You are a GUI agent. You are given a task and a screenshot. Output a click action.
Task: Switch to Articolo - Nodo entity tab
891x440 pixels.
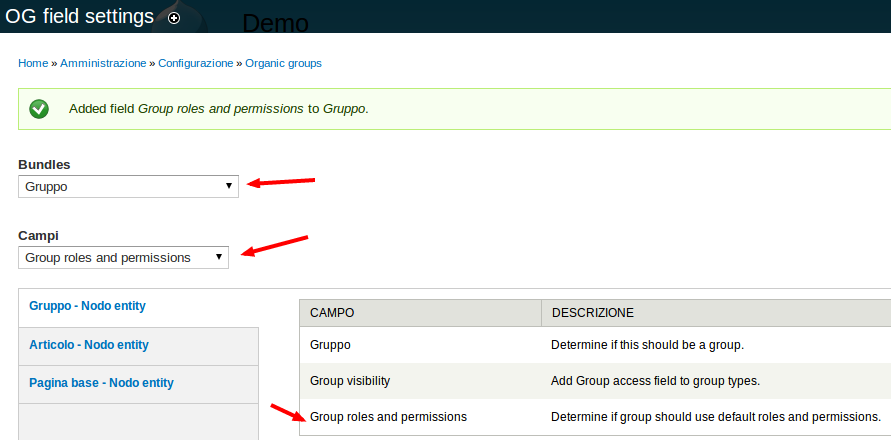point(89,345)
